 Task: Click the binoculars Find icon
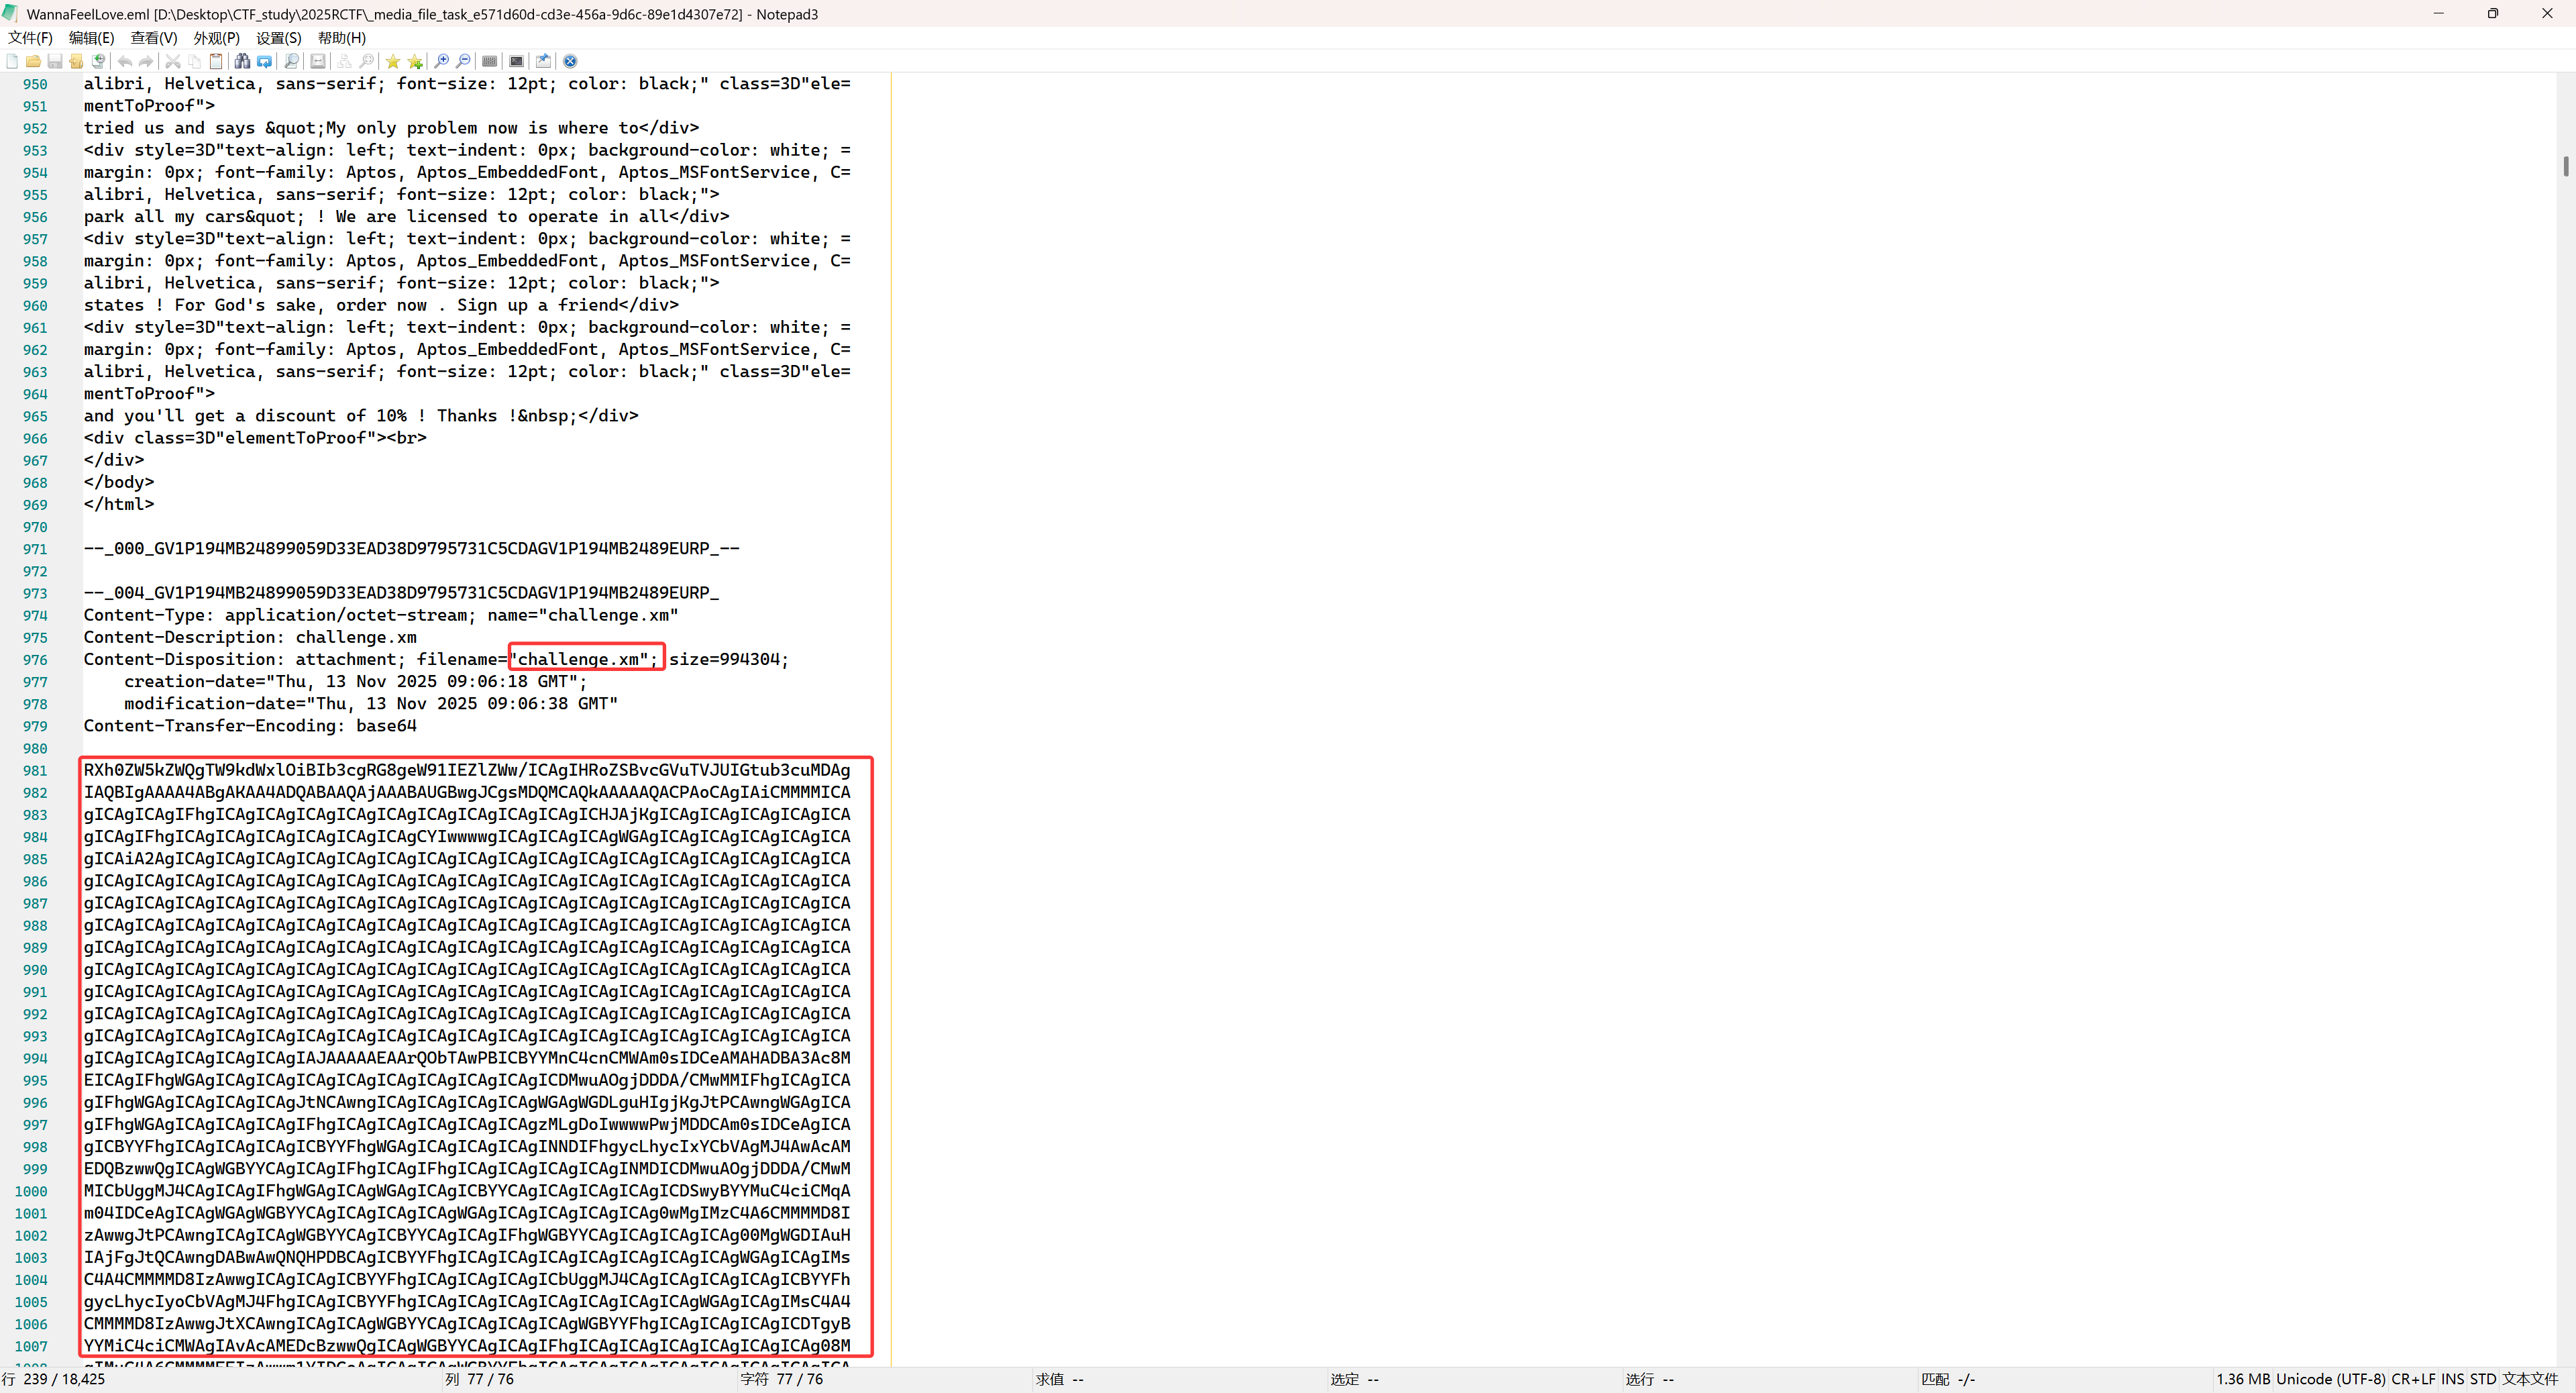pos(242,61)
